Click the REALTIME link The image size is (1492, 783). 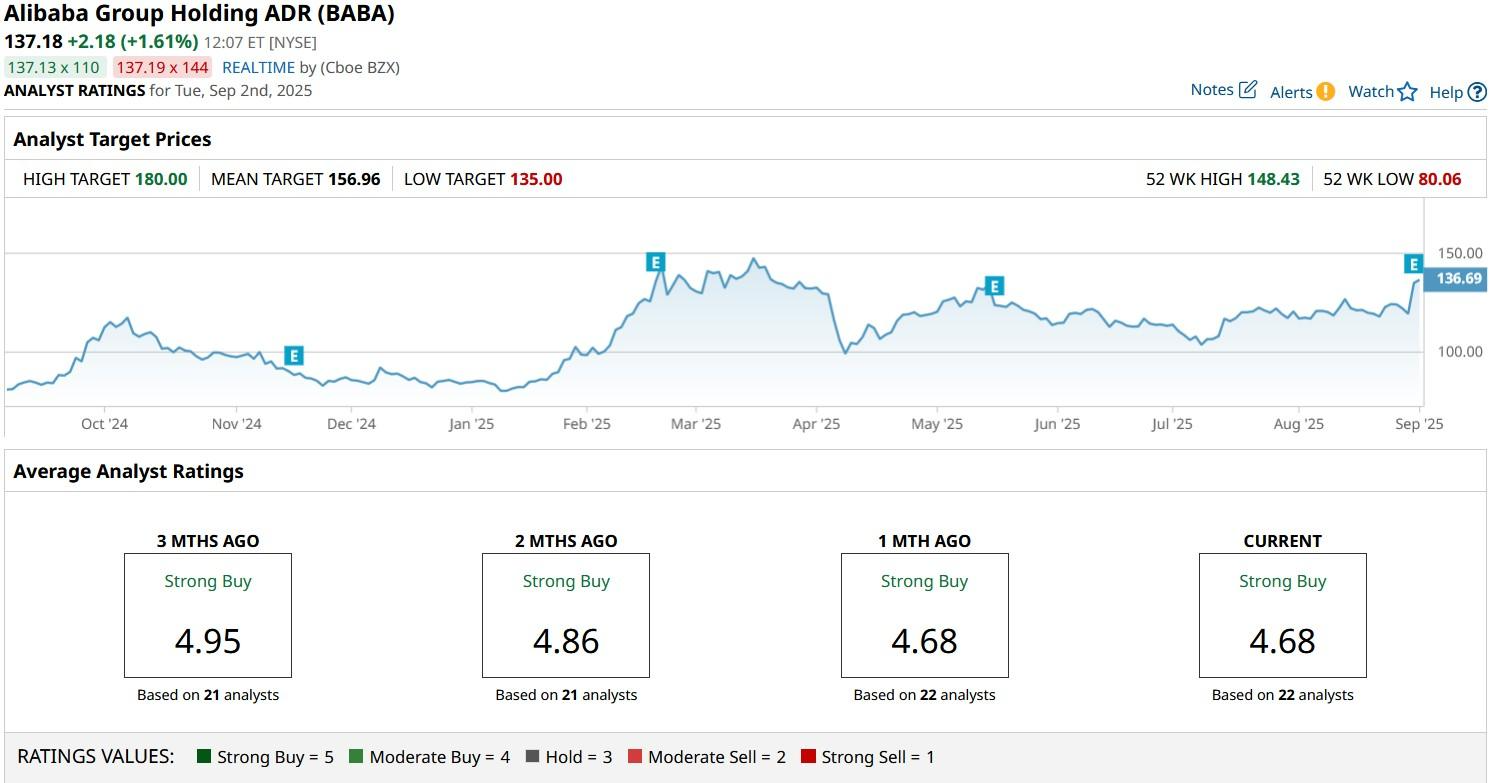coord(258,68)
